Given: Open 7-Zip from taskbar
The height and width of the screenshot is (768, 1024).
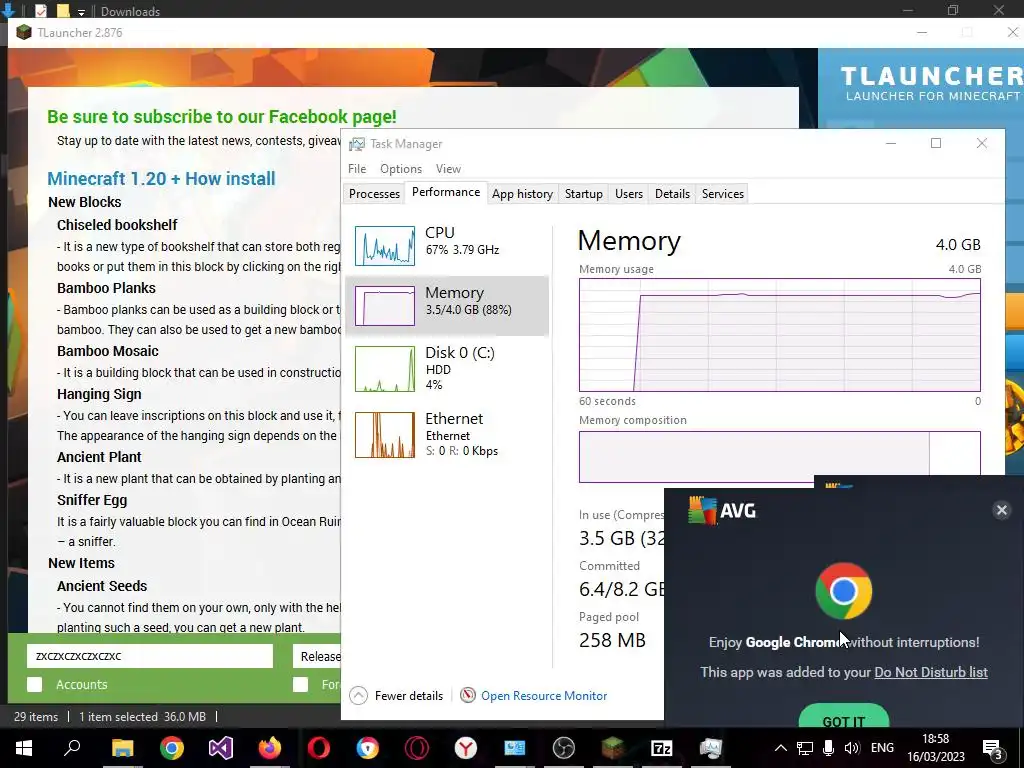Looking at the screenshot, I should [x=662, y=748].
